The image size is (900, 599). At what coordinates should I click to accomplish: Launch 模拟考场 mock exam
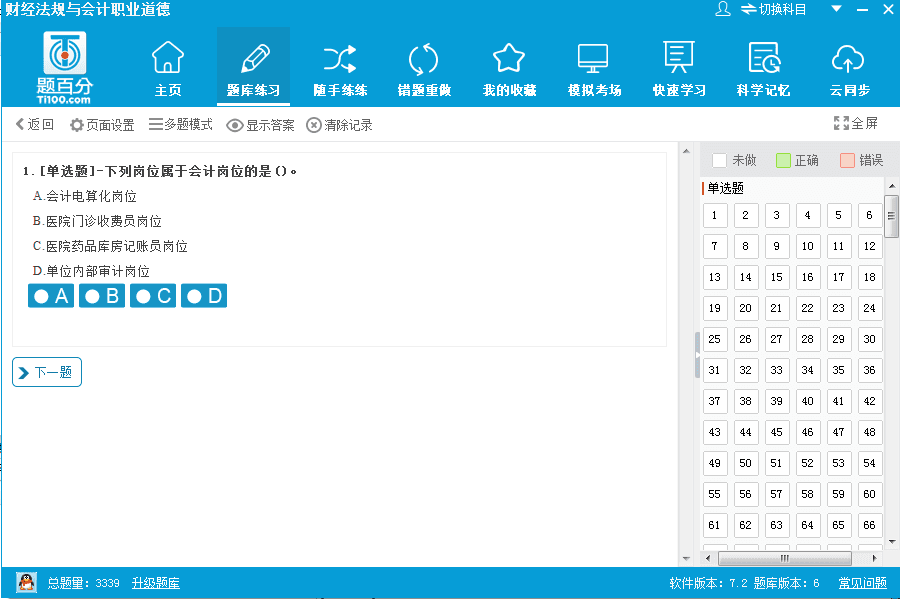pyautogui.click(x=594, y=66)
